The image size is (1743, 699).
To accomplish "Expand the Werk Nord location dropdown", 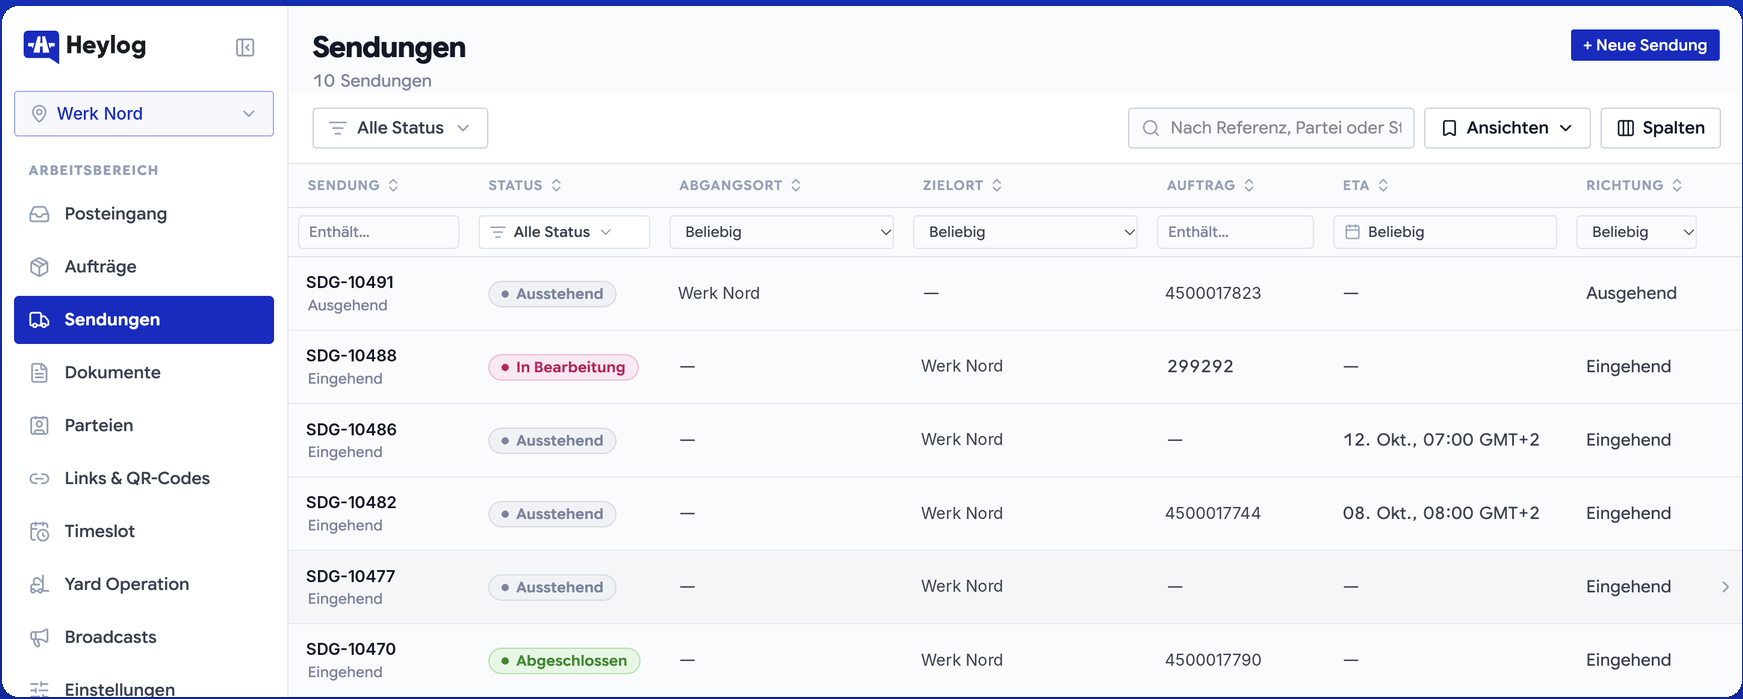I will tap(144, 114).
